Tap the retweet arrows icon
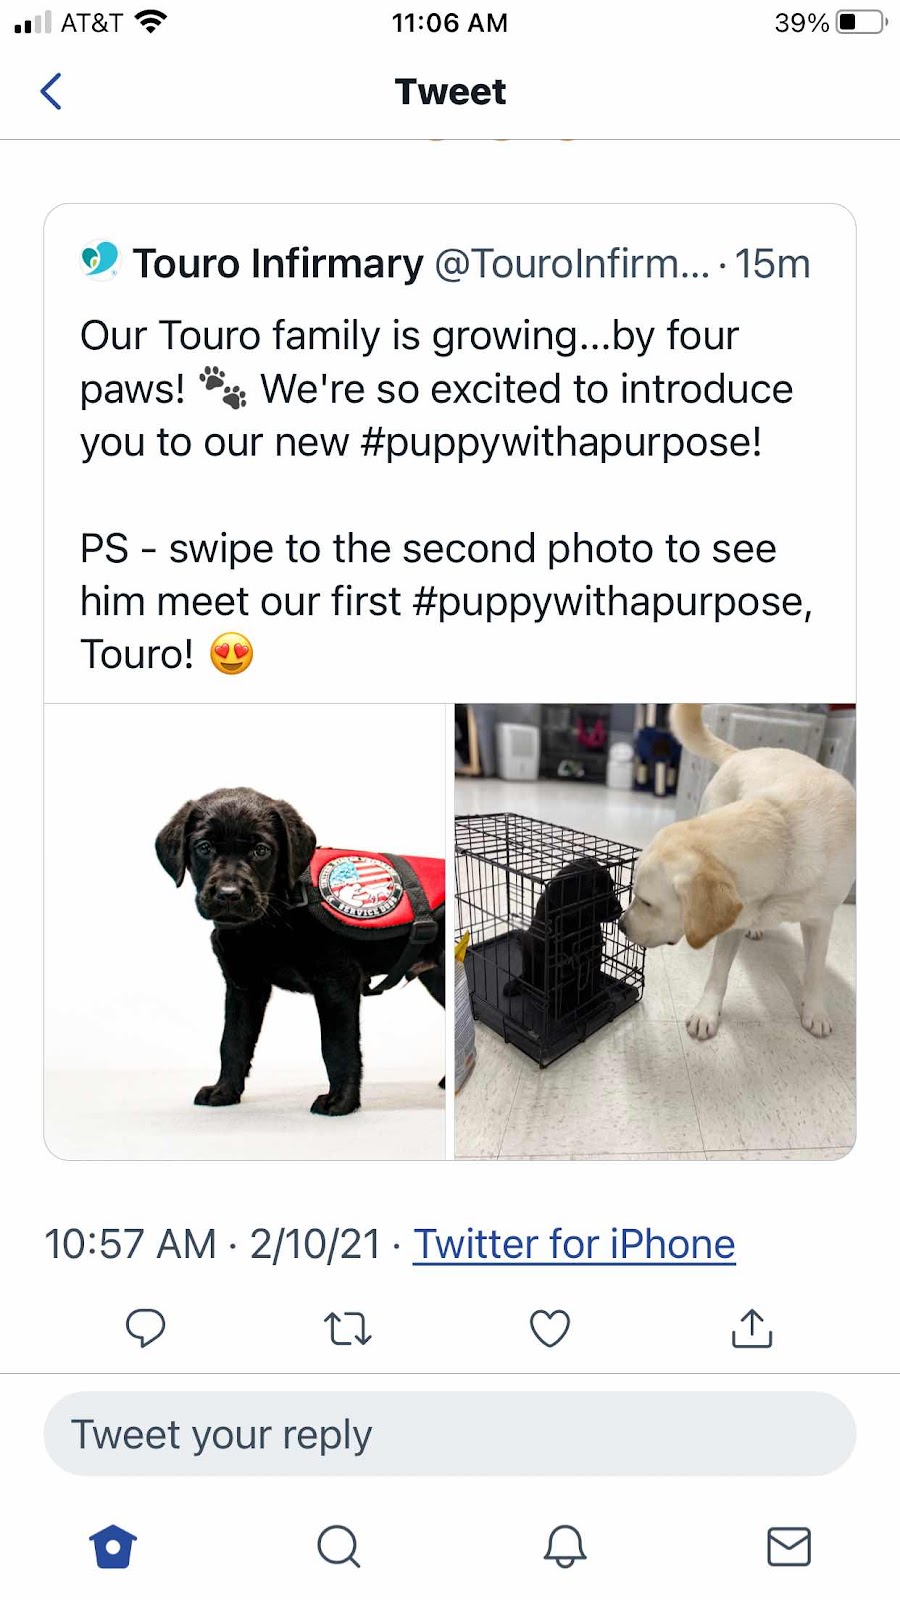900x1600 pixels. pos(347,1329)
